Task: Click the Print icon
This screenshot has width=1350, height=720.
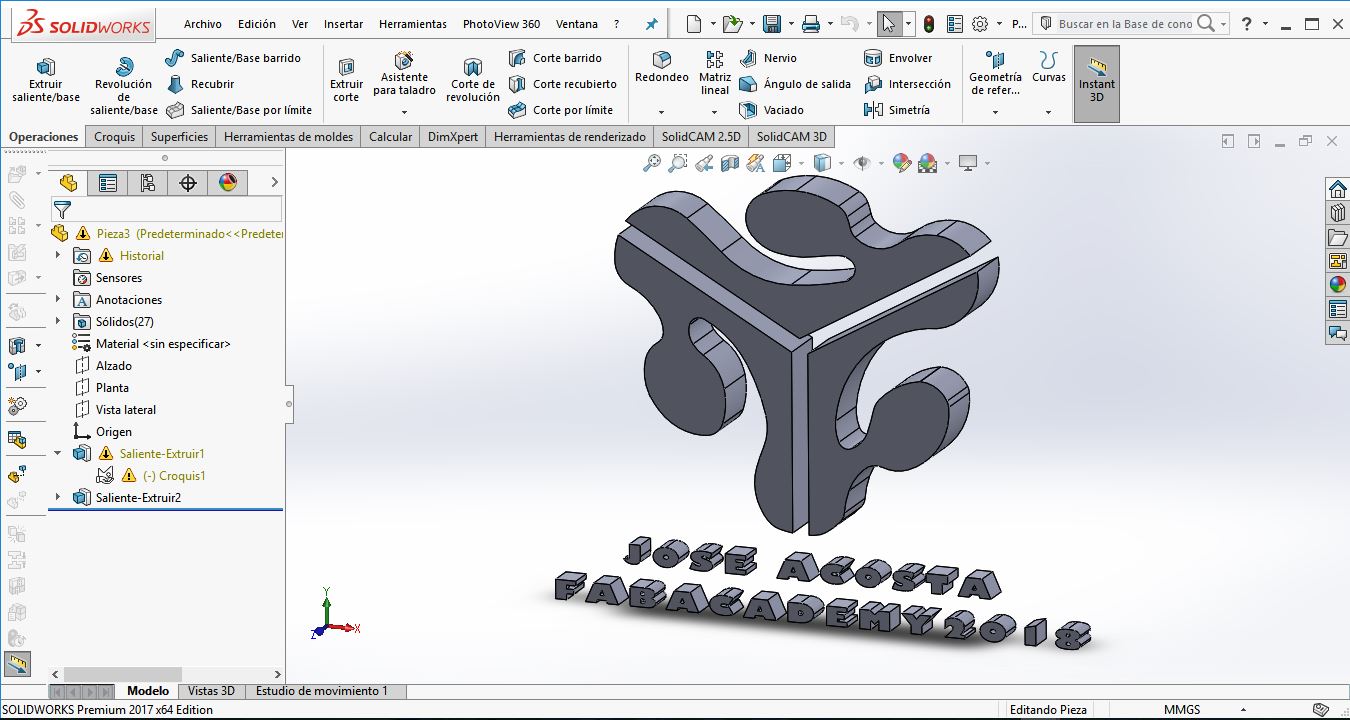Action: point(812,24)
